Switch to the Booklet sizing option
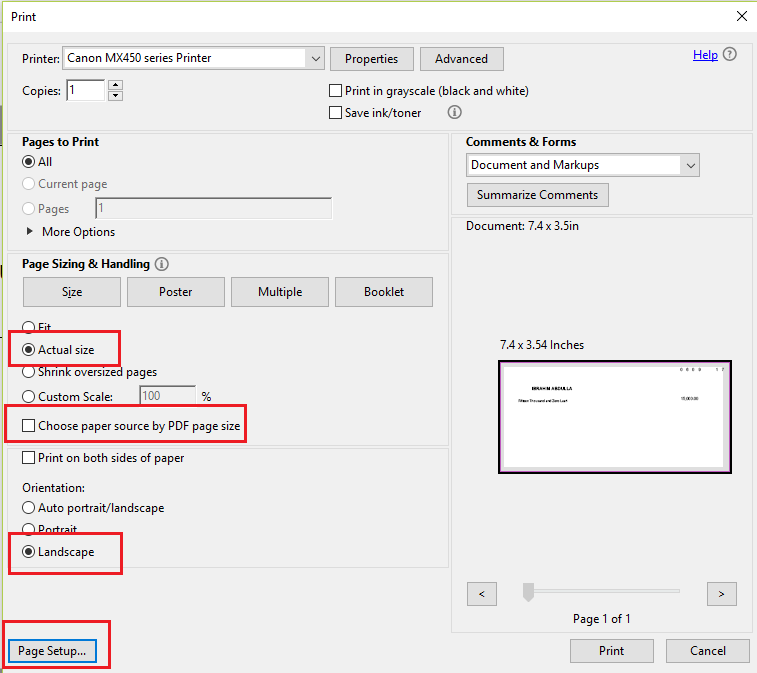 point(384,292)
